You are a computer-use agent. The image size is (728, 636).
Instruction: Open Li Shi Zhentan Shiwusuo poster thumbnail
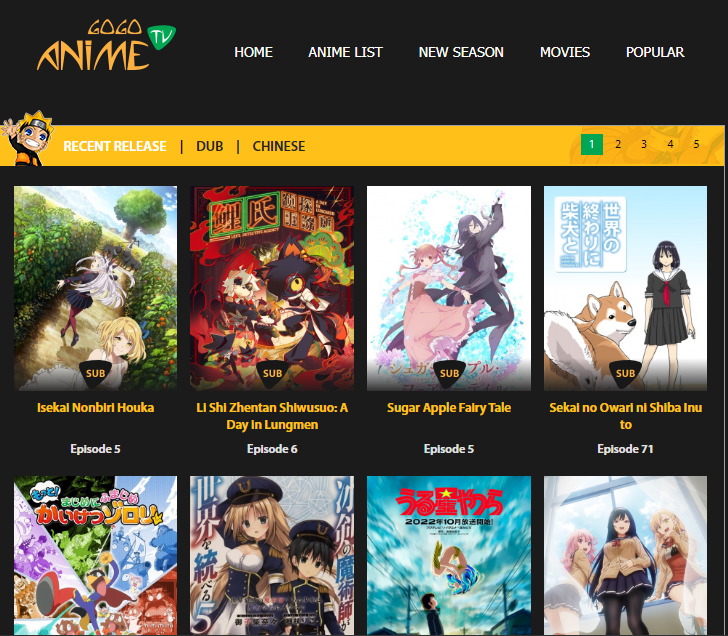click(272, 288)
